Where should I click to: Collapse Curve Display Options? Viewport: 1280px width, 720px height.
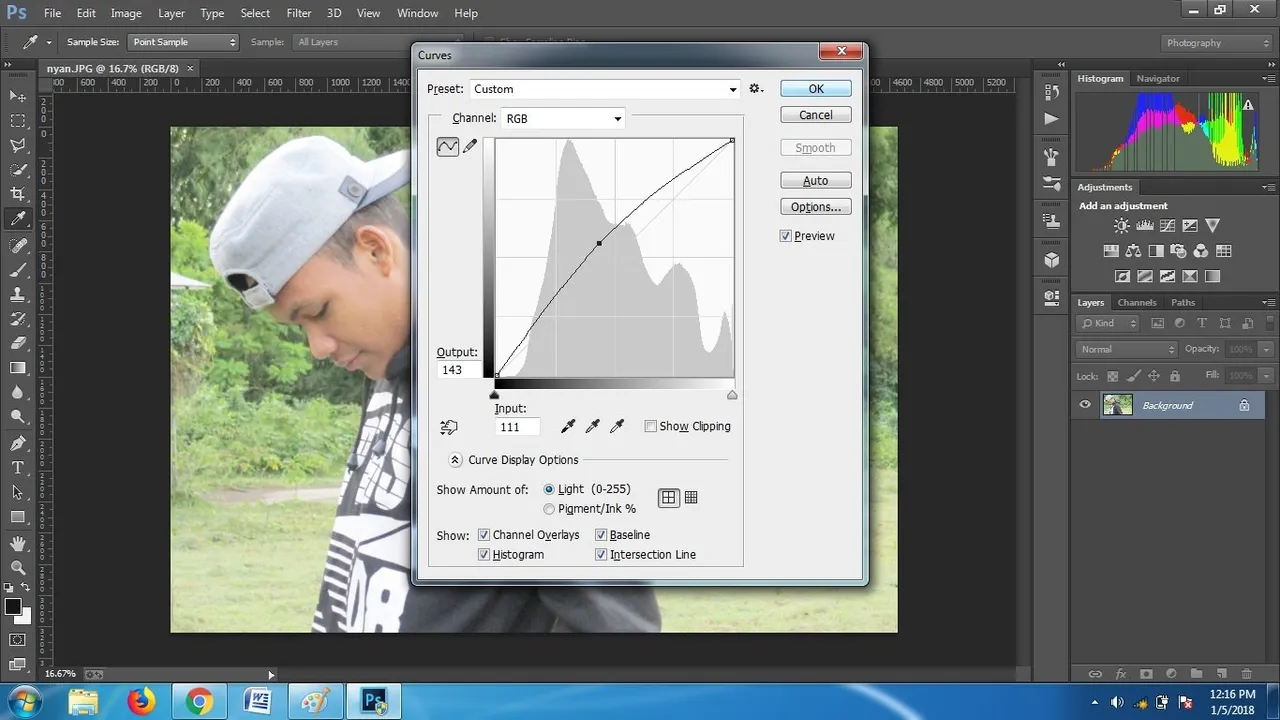455,460
